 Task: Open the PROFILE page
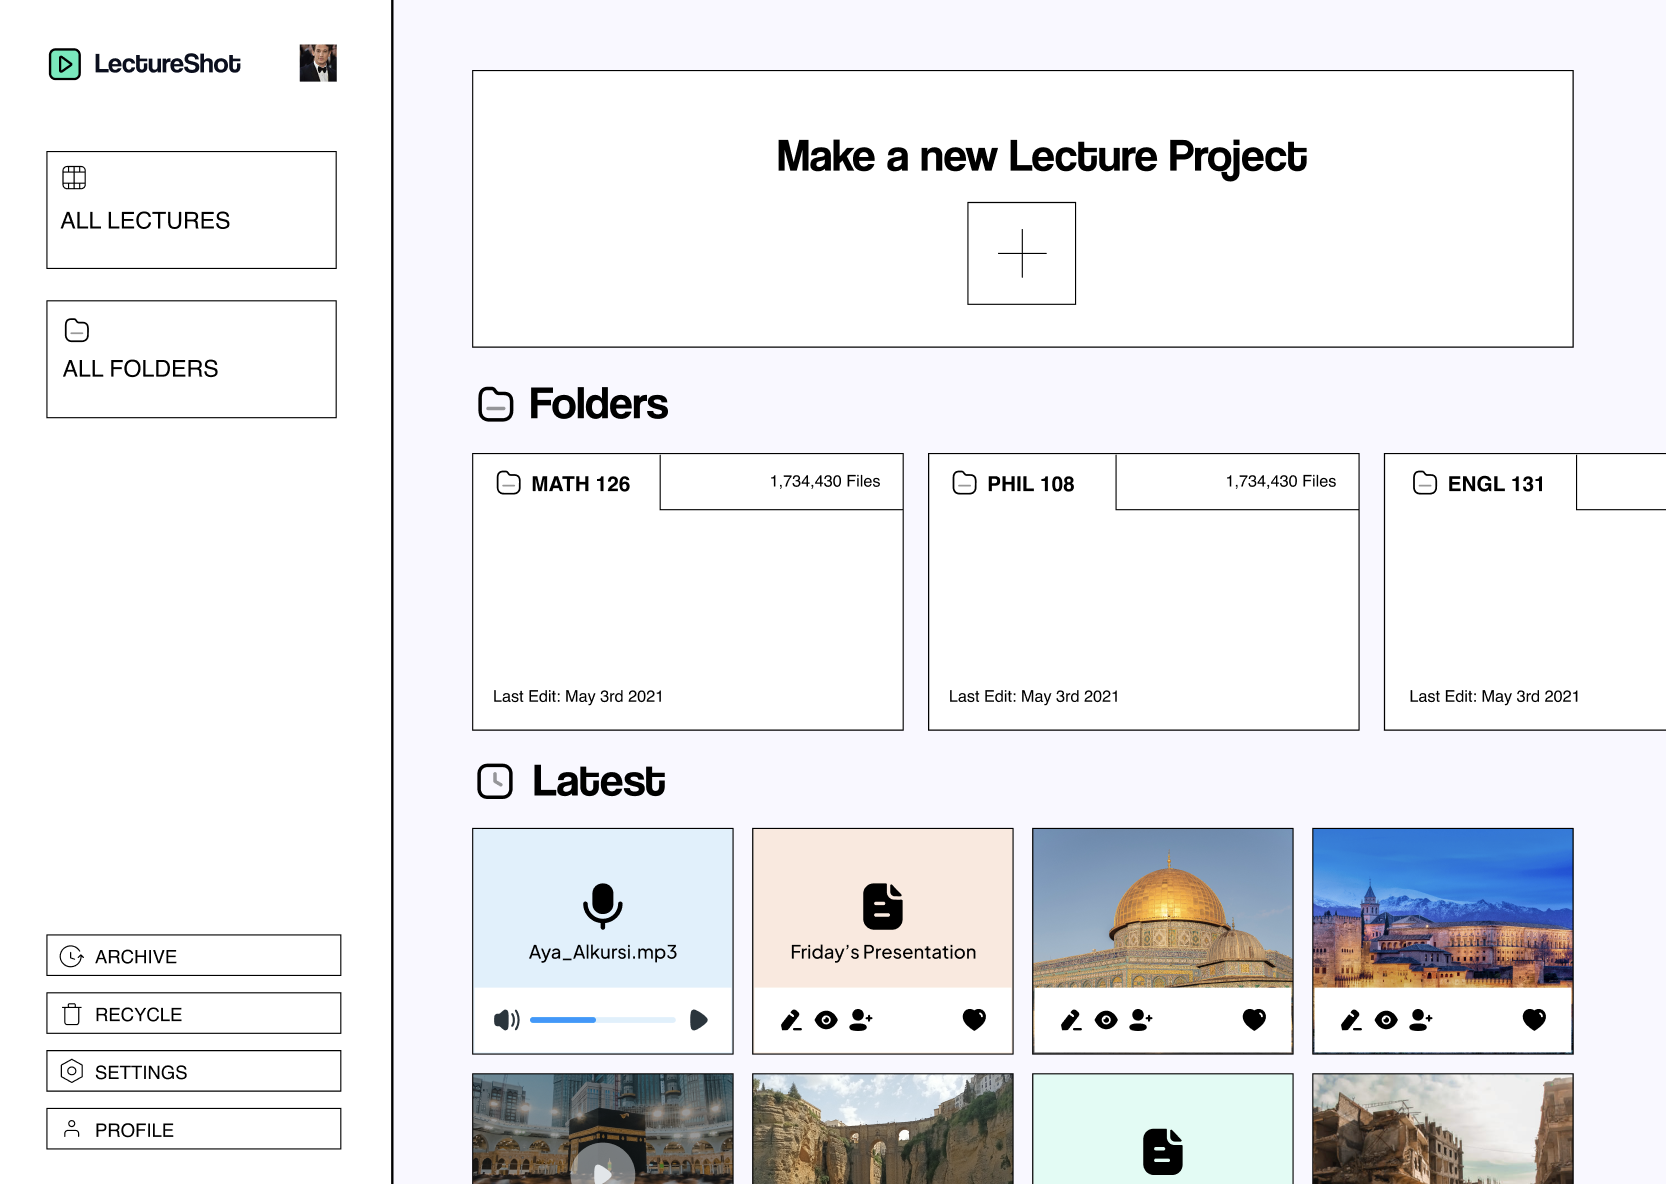point(194,1129)
